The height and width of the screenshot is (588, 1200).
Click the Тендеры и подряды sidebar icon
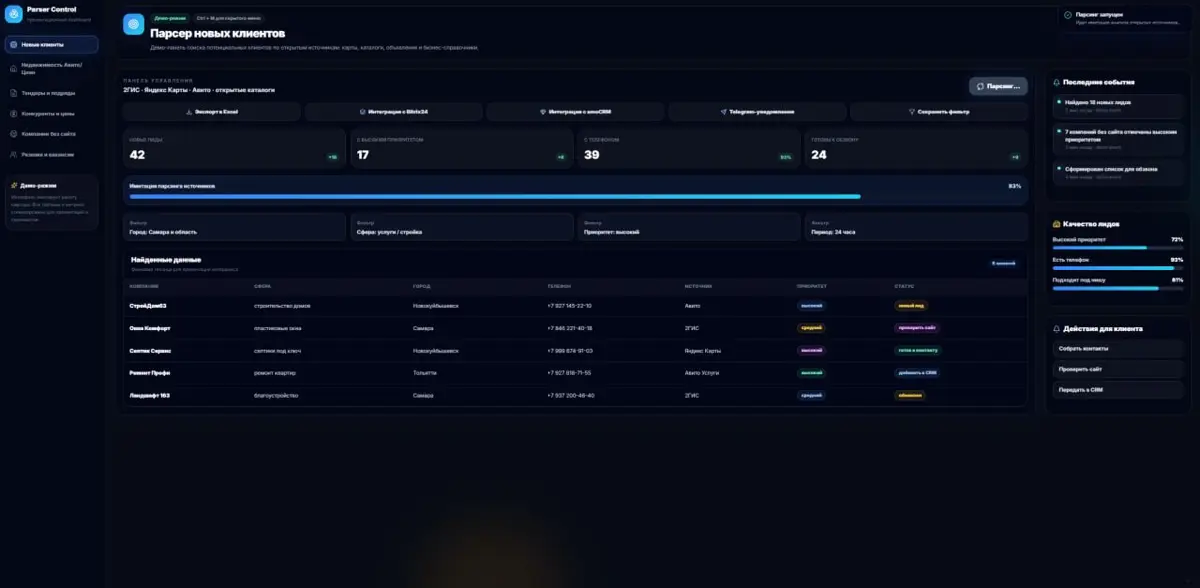click(x=13, y=93)
